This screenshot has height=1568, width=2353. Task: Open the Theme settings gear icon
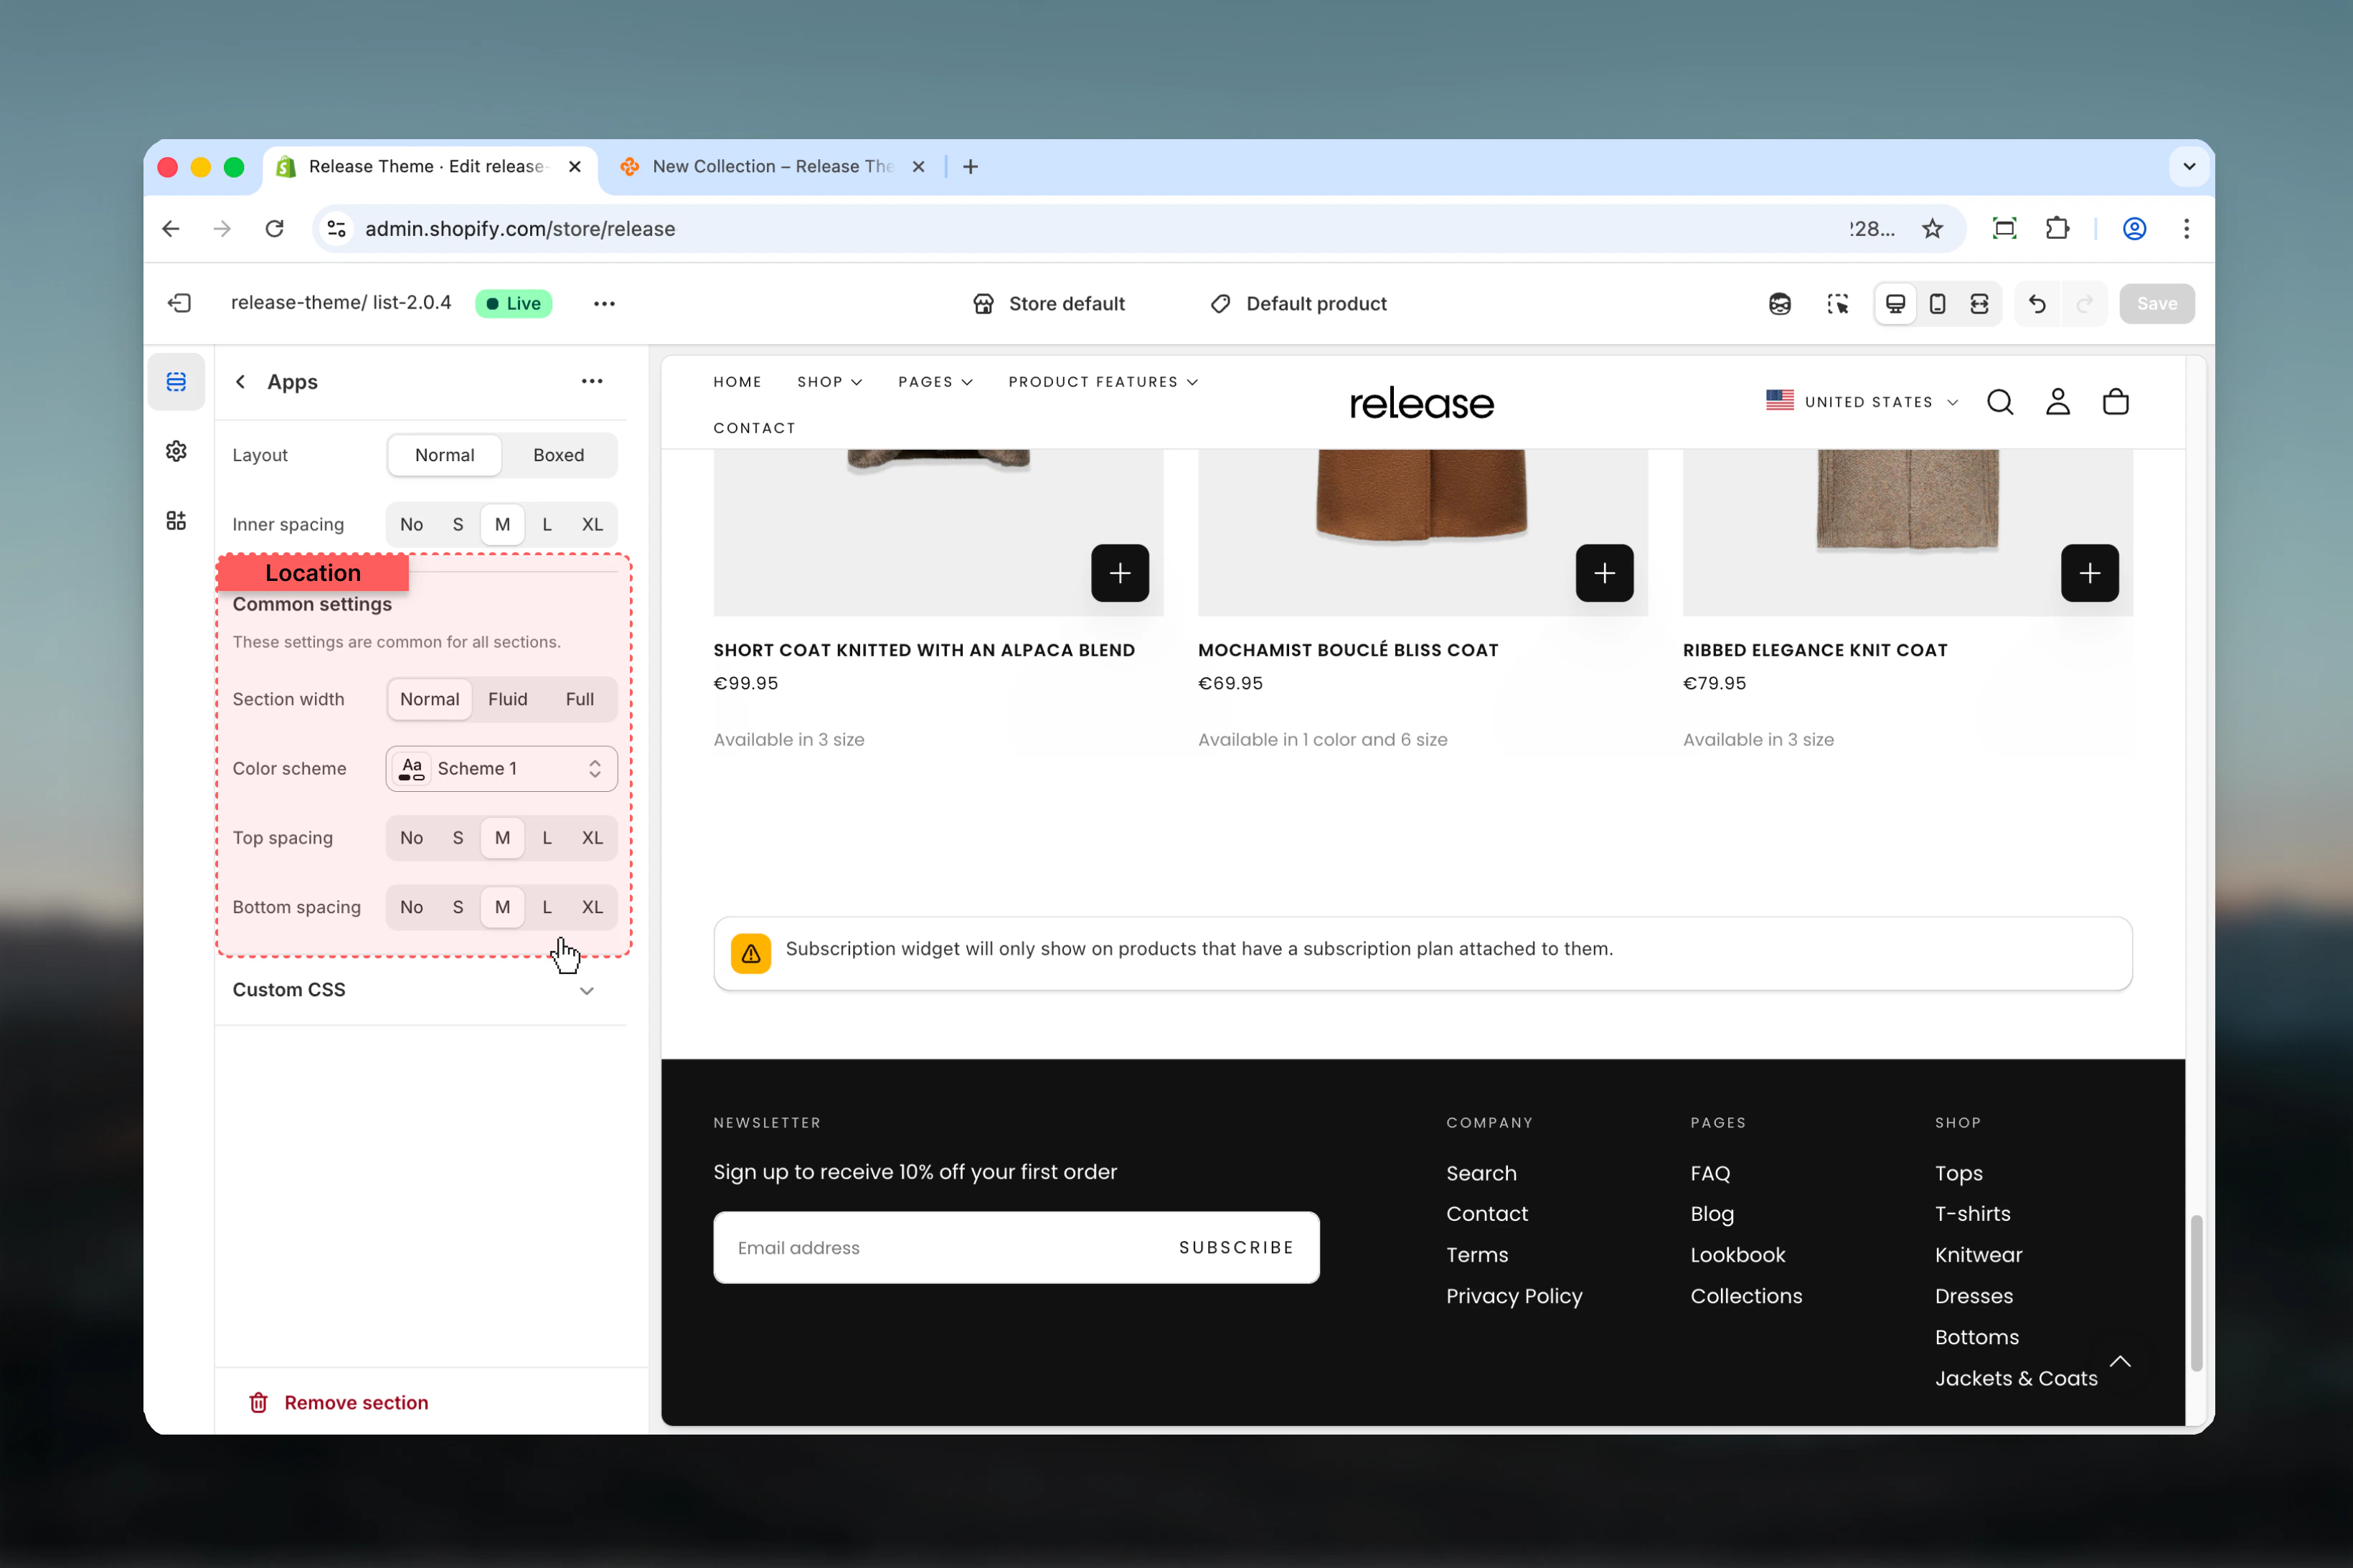pyautogui.click(x=176, y=451)
